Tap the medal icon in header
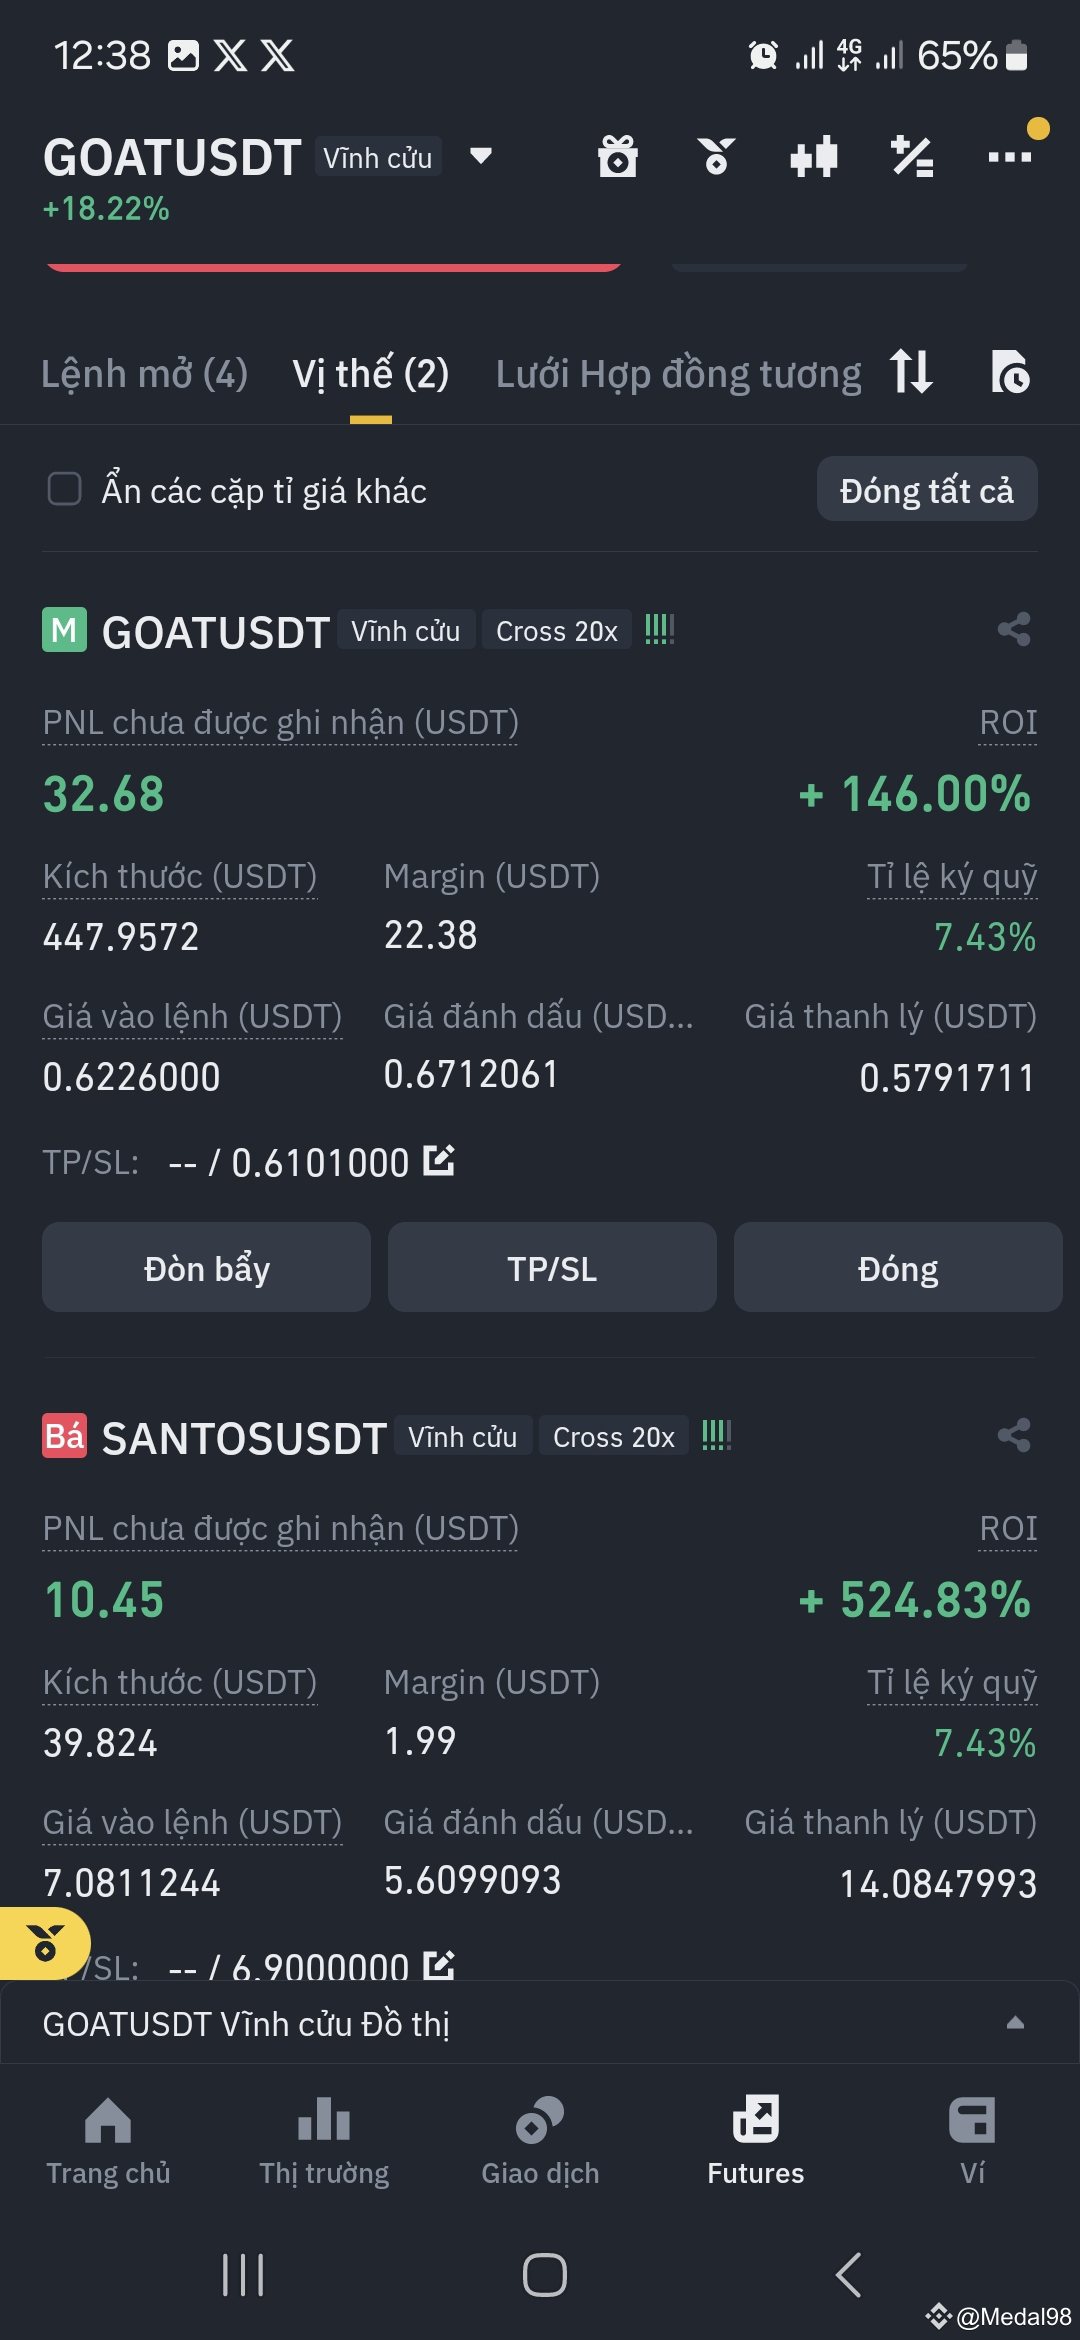Screen dimensions: 1080x2340 (x=716, y=157)
